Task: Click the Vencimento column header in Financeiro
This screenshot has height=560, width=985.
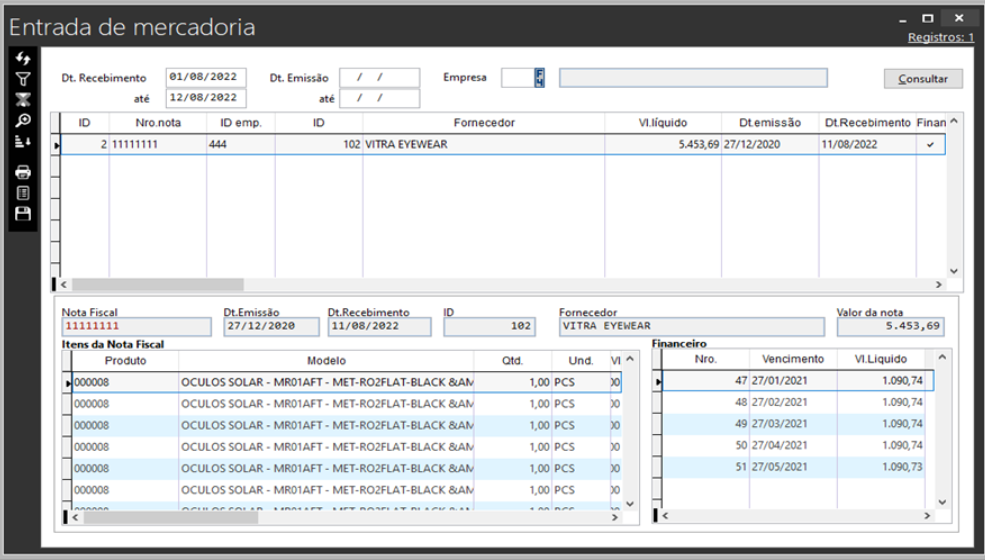Action: [792, 358]
